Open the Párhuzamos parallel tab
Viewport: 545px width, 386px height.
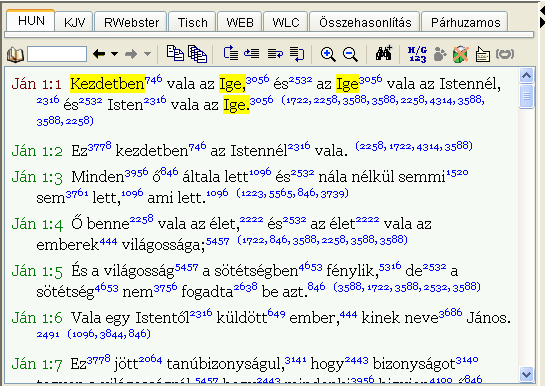(465, 22)
